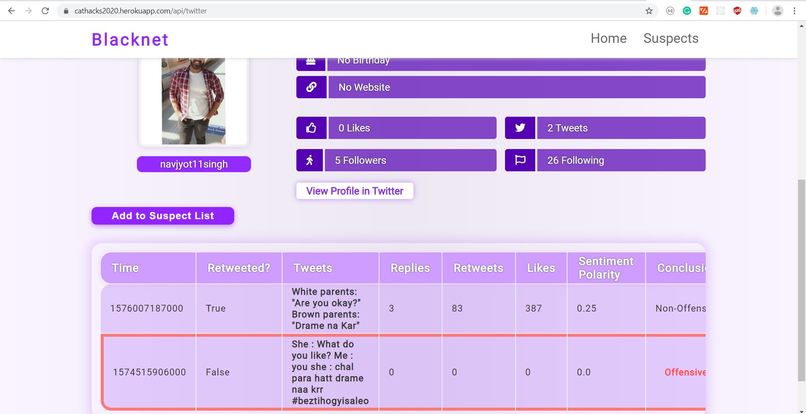Viewport: 806px width, 414px height.
Task: Go back with browser back arrow
Action: coord(11,10)
